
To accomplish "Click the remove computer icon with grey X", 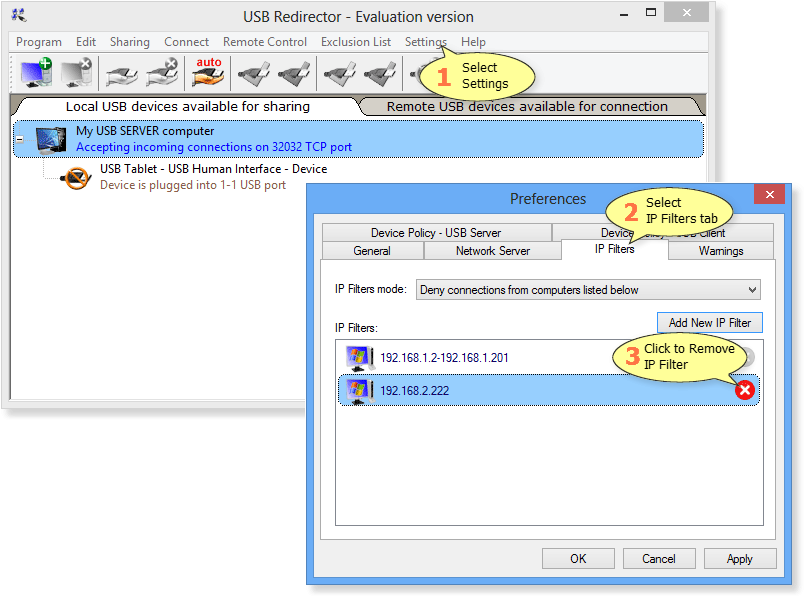I will tap(76, 73).
